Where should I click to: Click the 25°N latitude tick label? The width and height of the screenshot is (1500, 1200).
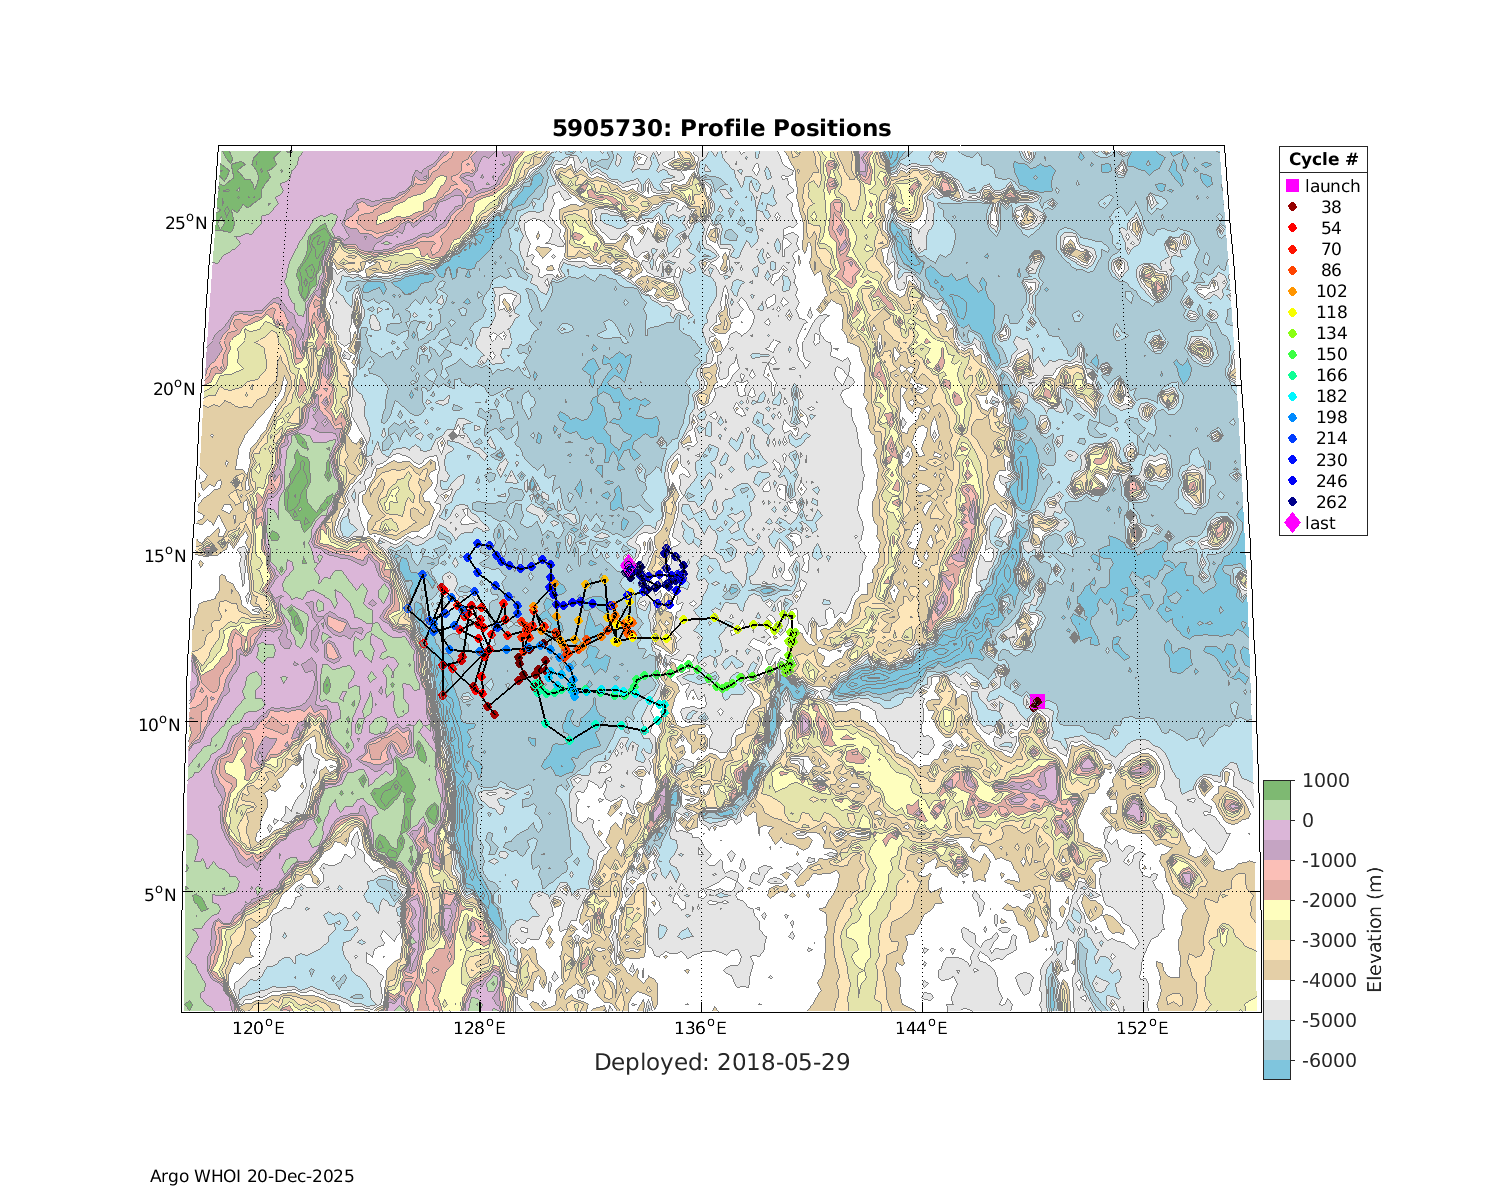pos(187,221)
